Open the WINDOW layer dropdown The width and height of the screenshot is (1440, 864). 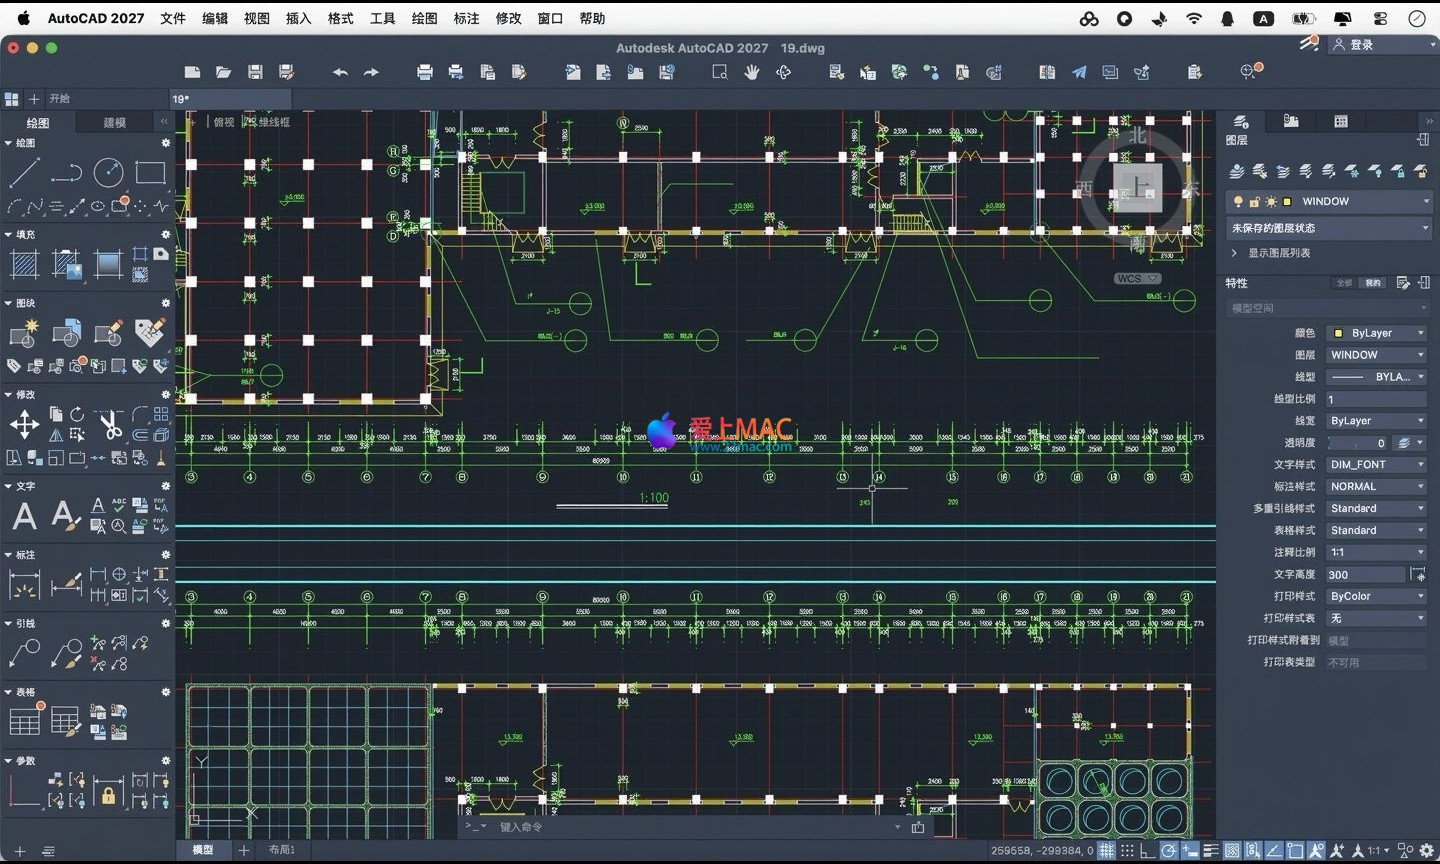pos(1426,201)
